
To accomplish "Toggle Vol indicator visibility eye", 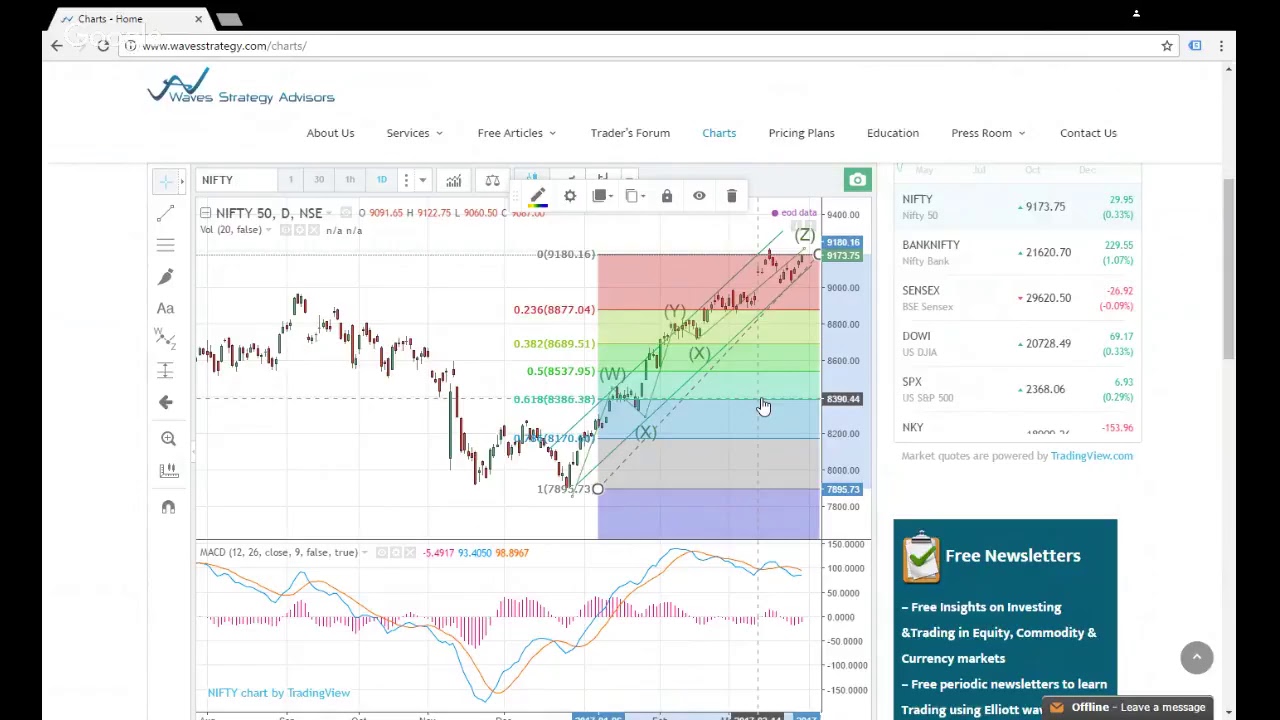I will pos(285,230).
